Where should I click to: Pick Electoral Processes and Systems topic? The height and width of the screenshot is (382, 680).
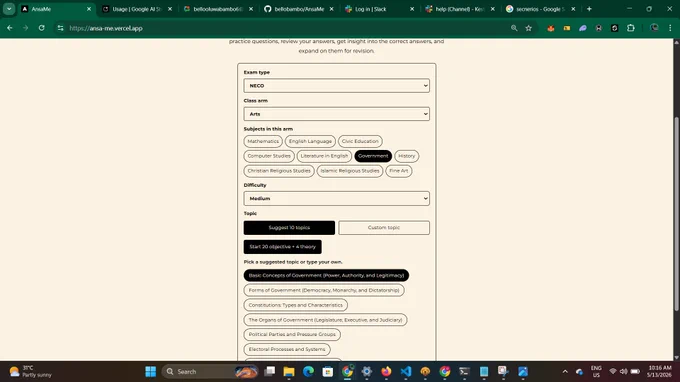point(287,349)
